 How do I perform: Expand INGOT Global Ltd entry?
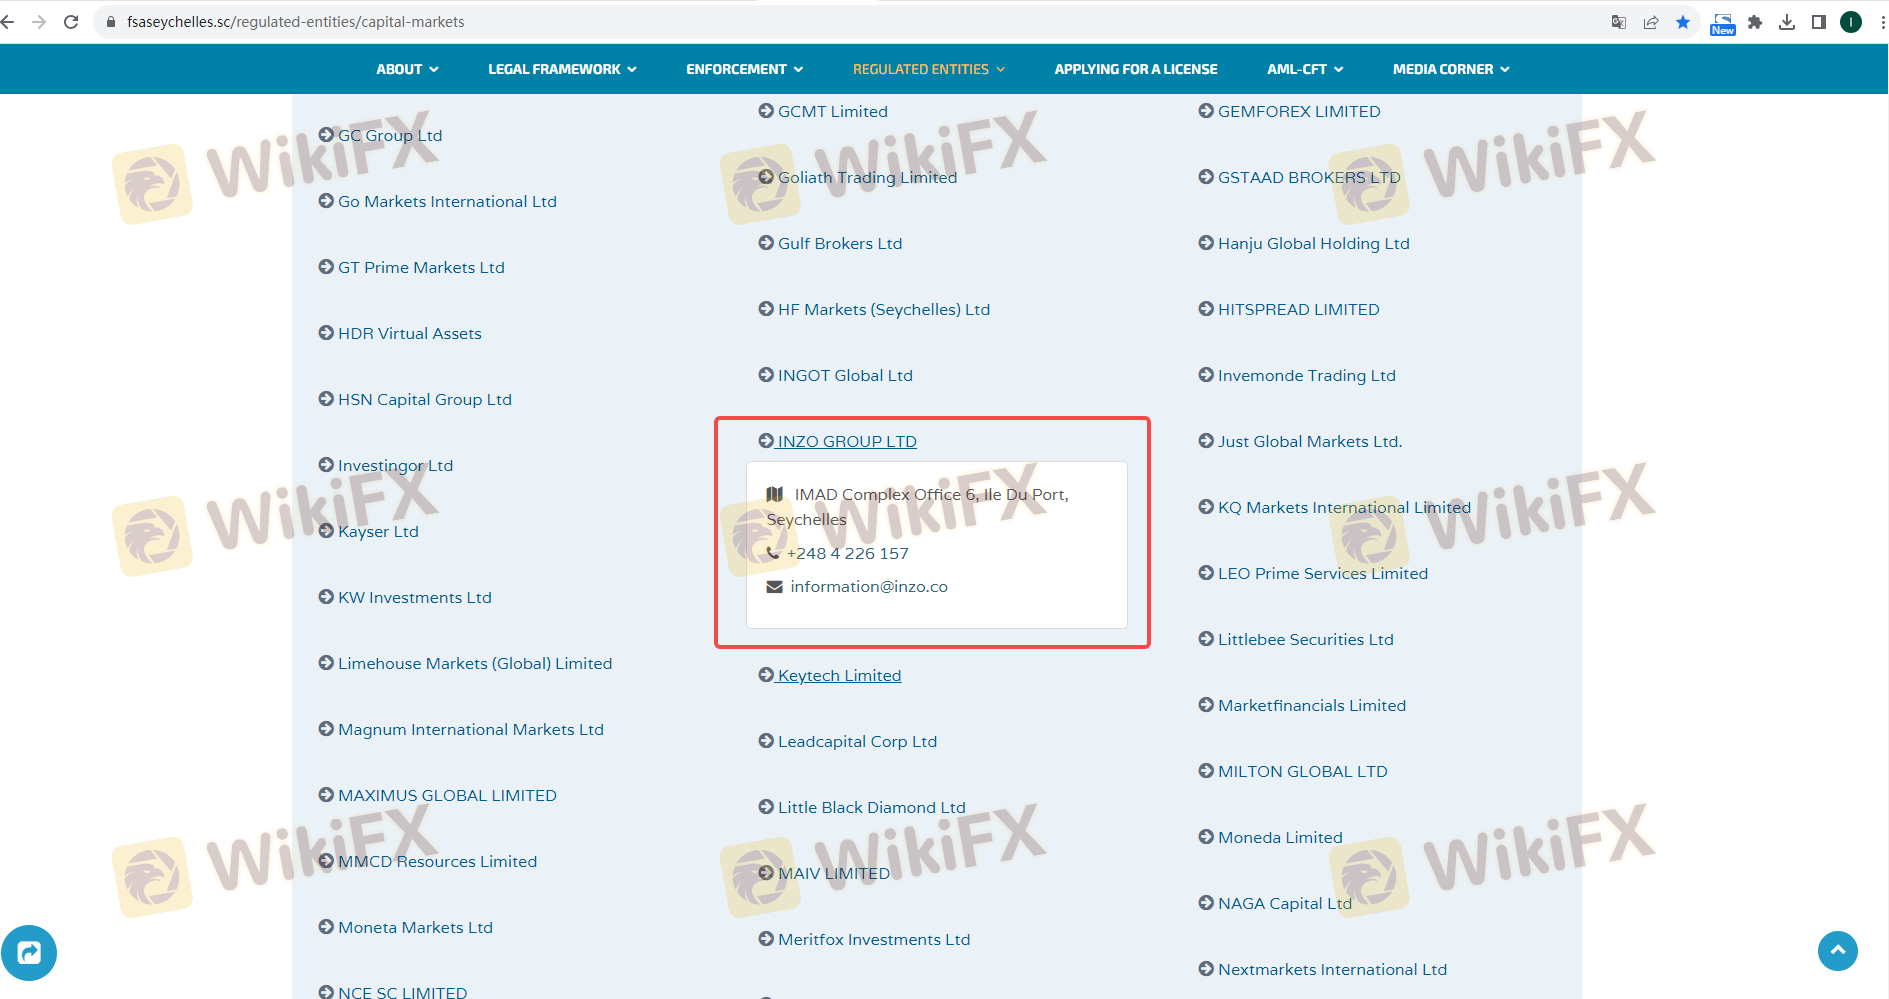845,375
